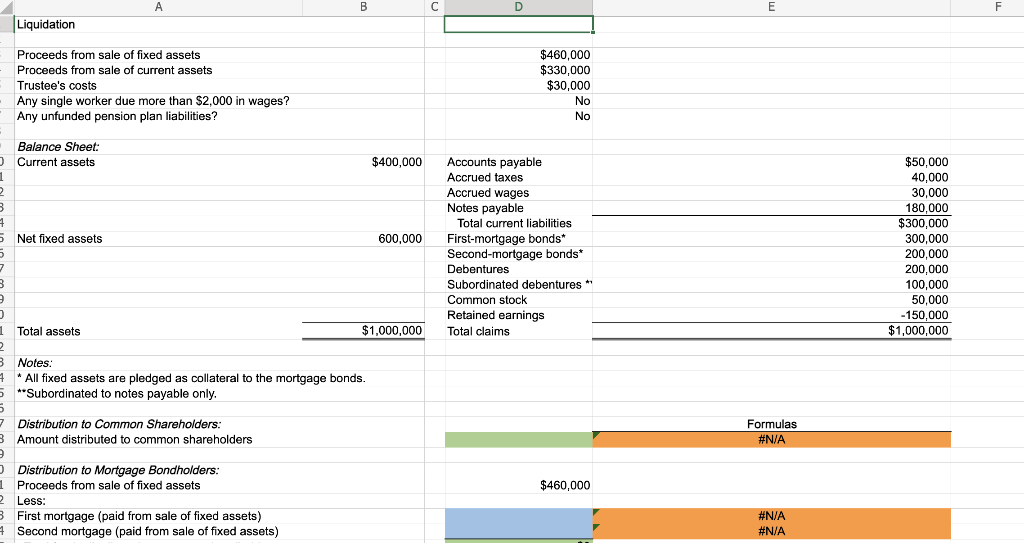Click the 'Liquidation' title cell
This screenshot has height=543, width=1024.
(x=46, y=24)
